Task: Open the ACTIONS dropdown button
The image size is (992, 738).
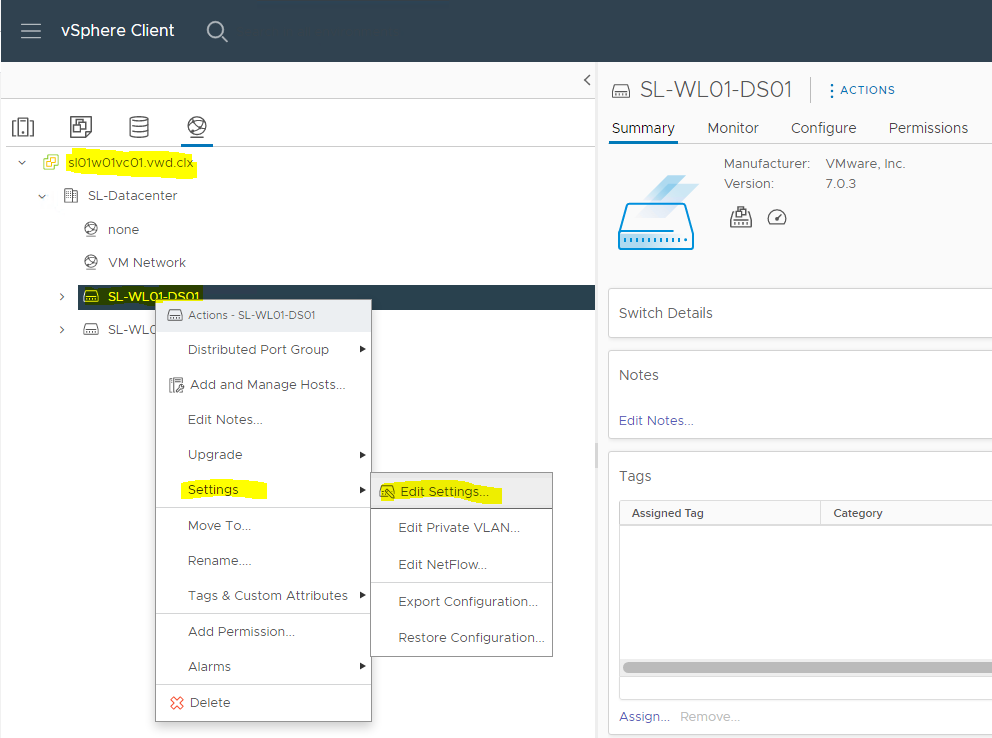Action: [862, 90]
